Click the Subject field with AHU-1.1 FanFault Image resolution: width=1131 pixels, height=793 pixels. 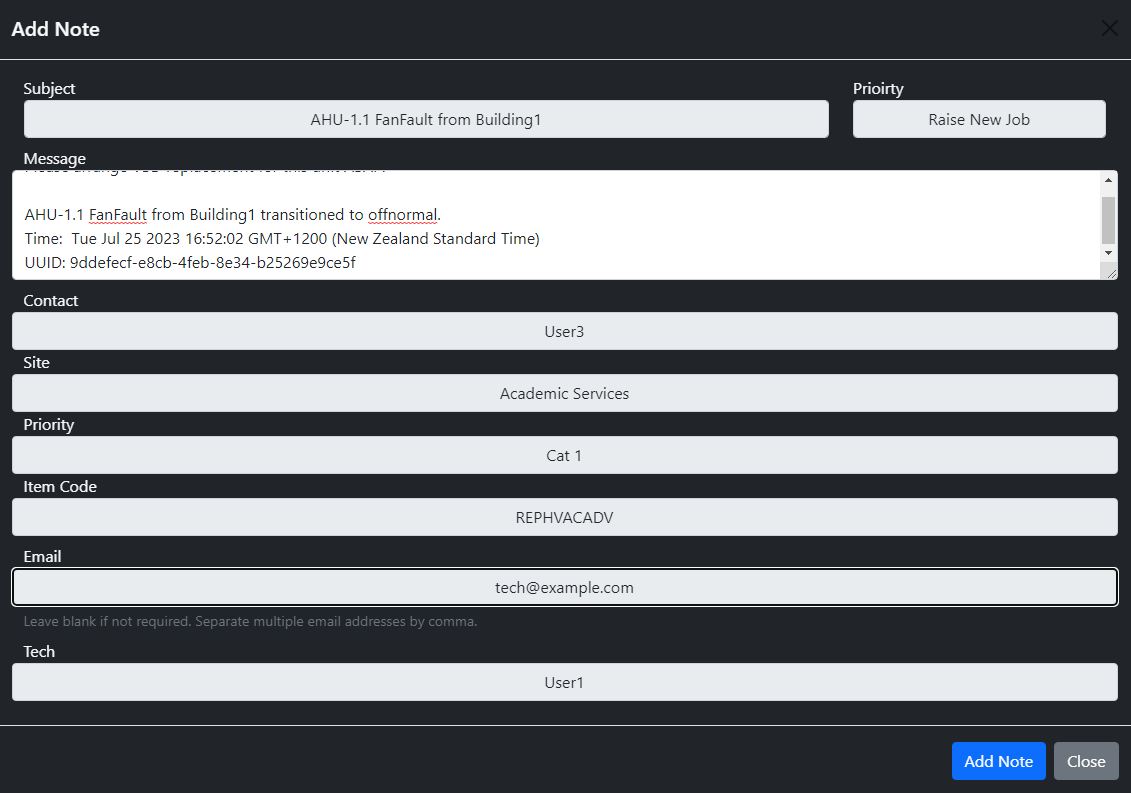click(x=426, y=119)
